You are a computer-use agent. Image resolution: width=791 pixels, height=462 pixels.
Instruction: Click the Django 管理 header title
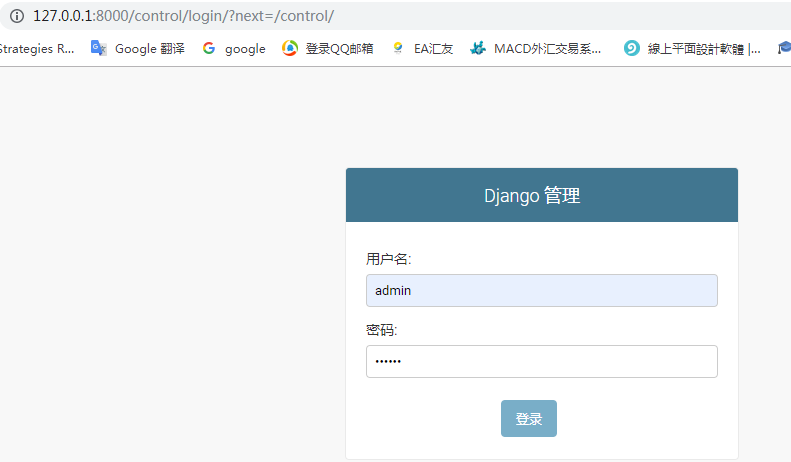pyautogui.click(x=532, y=196)
